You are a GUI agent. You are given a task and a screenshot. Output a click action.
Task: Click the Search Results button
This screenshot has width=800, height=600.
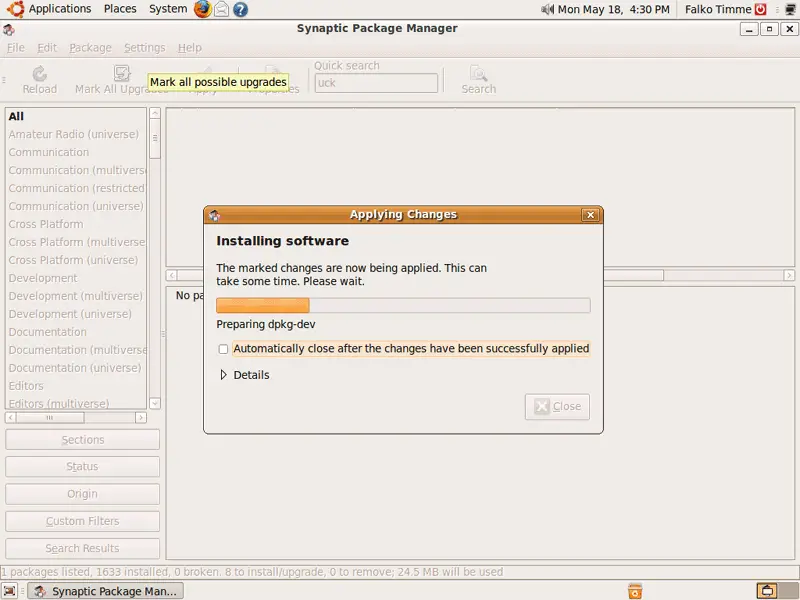point(82,548)
